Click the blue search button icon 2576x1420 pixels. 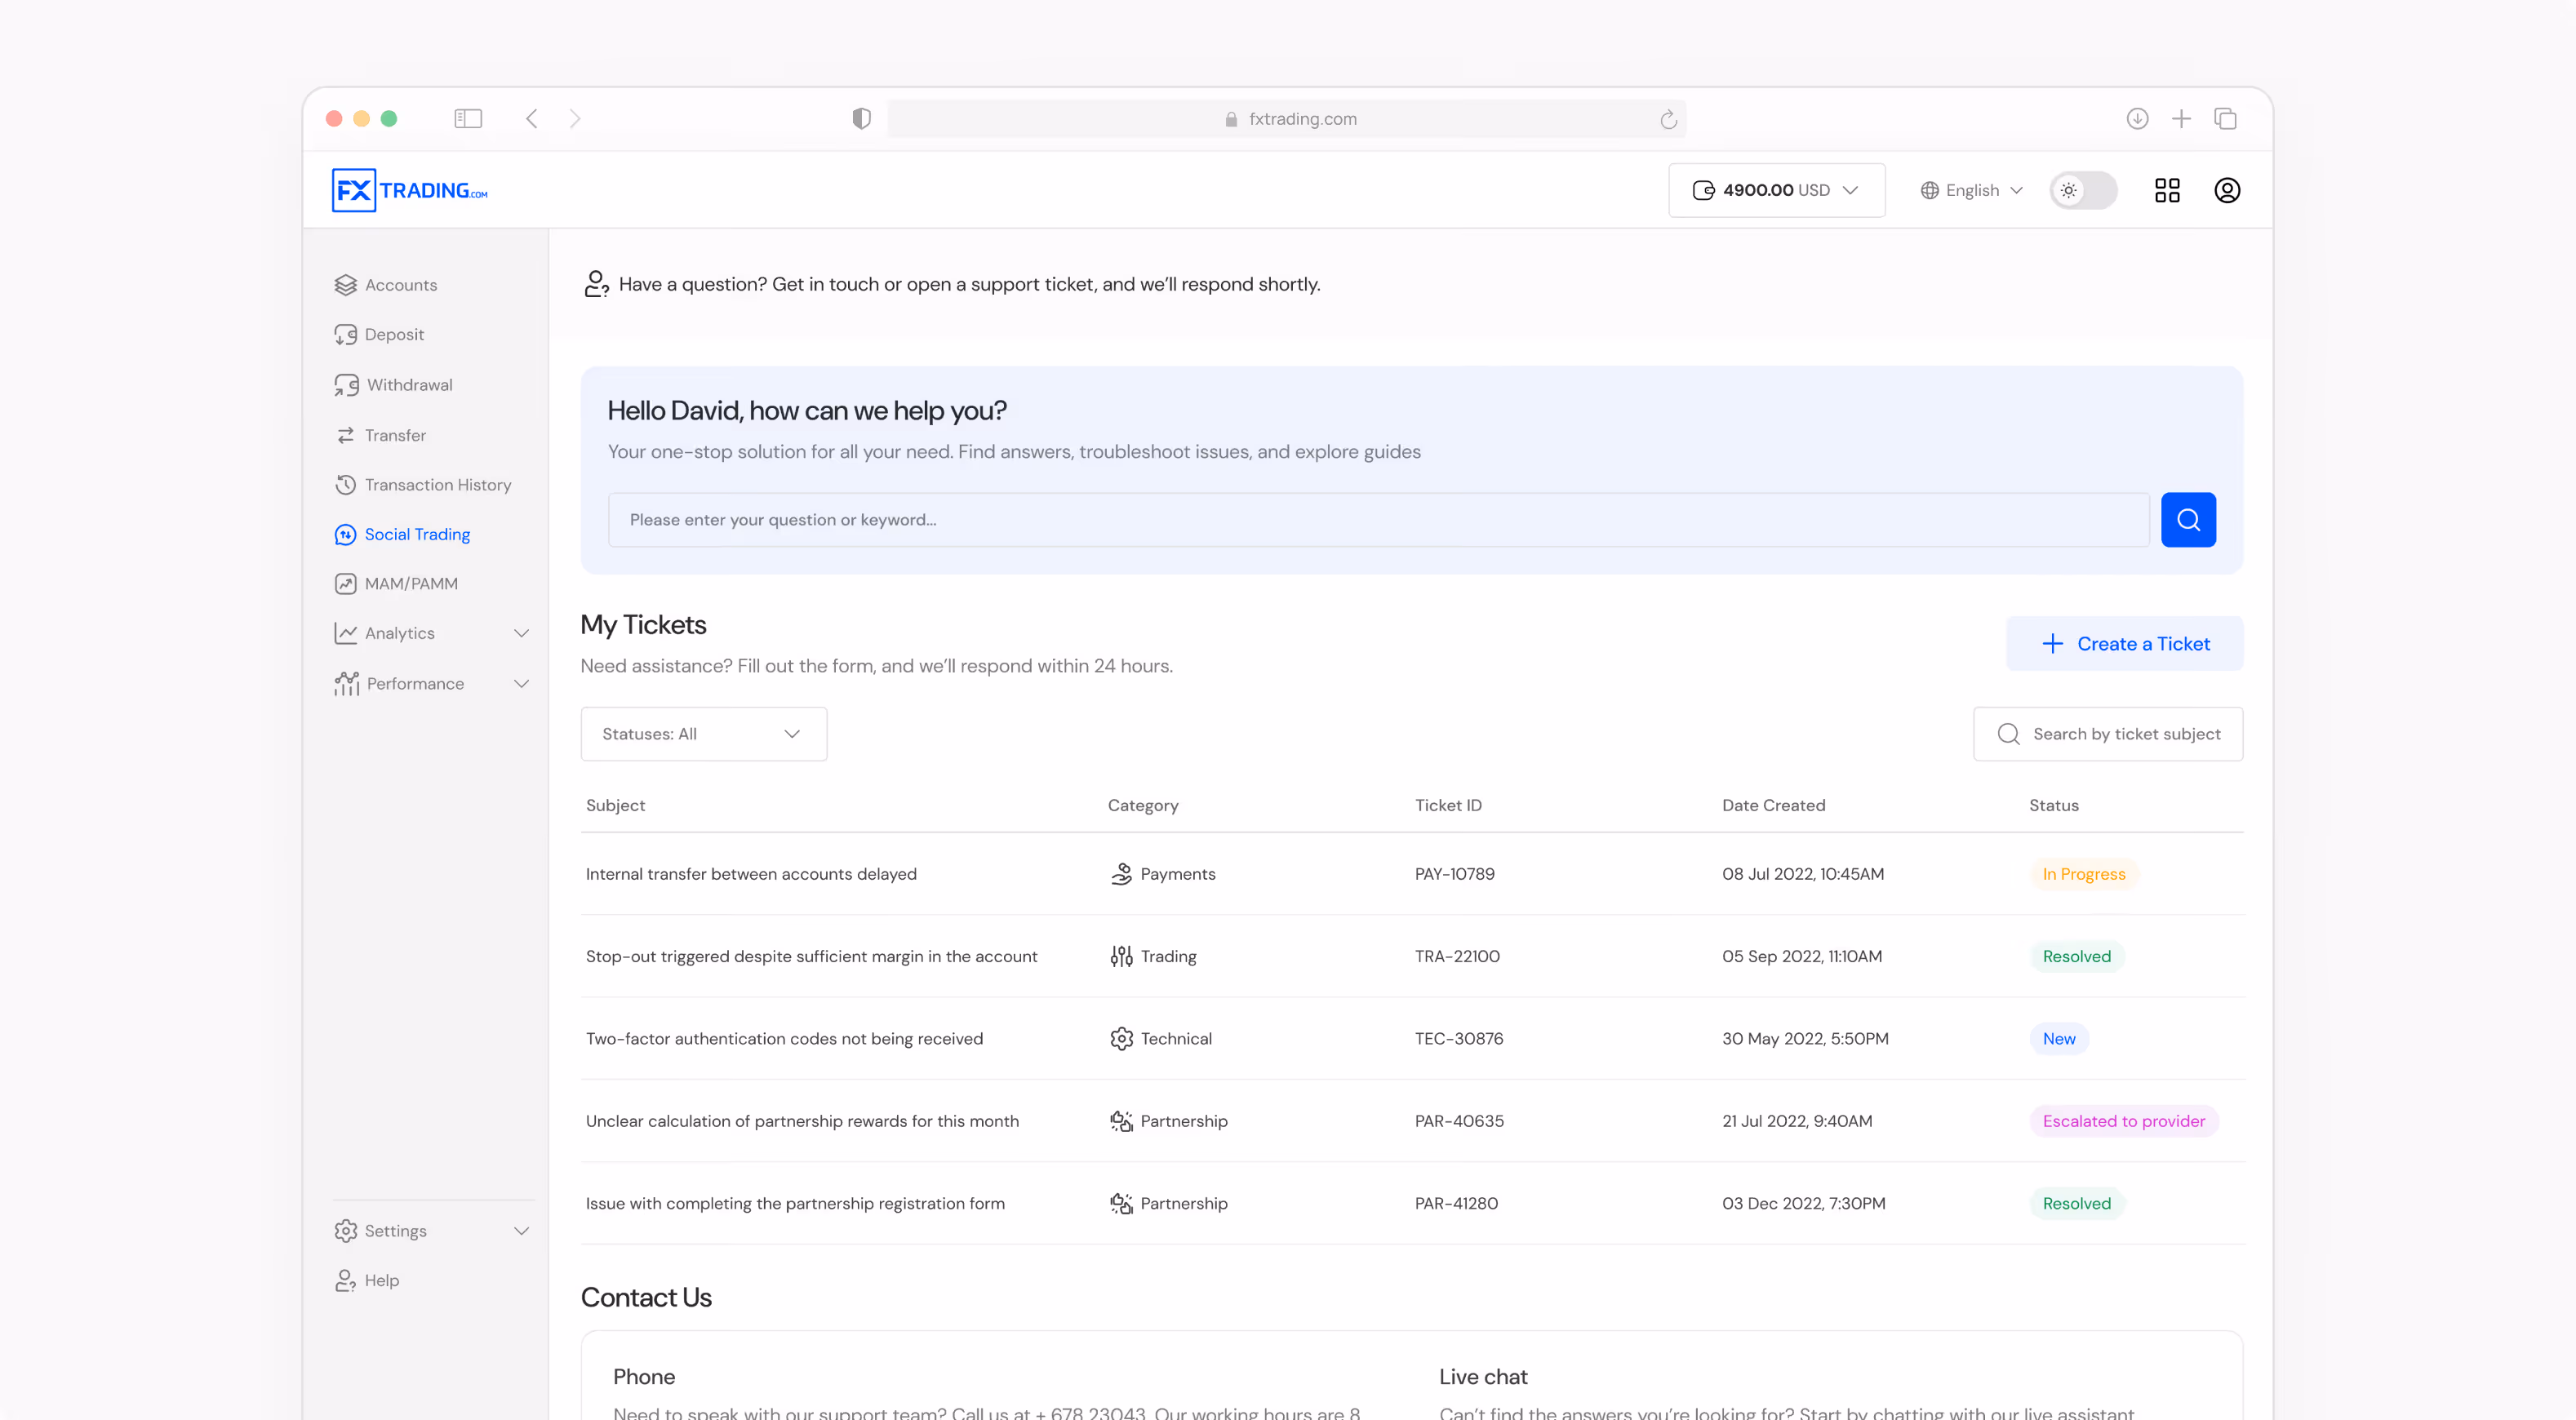coord(2188,520)
